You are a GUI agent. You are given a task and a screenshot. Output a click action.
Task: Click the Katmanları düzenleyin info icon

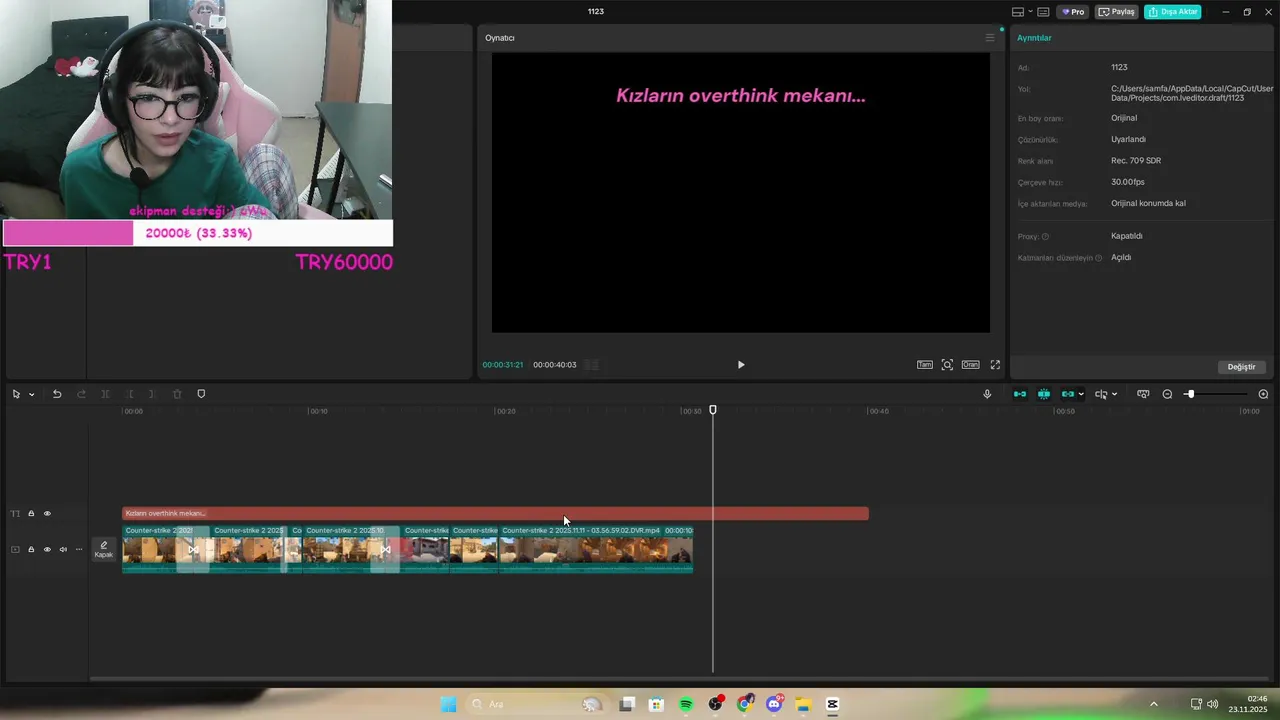pos(1099,258)
